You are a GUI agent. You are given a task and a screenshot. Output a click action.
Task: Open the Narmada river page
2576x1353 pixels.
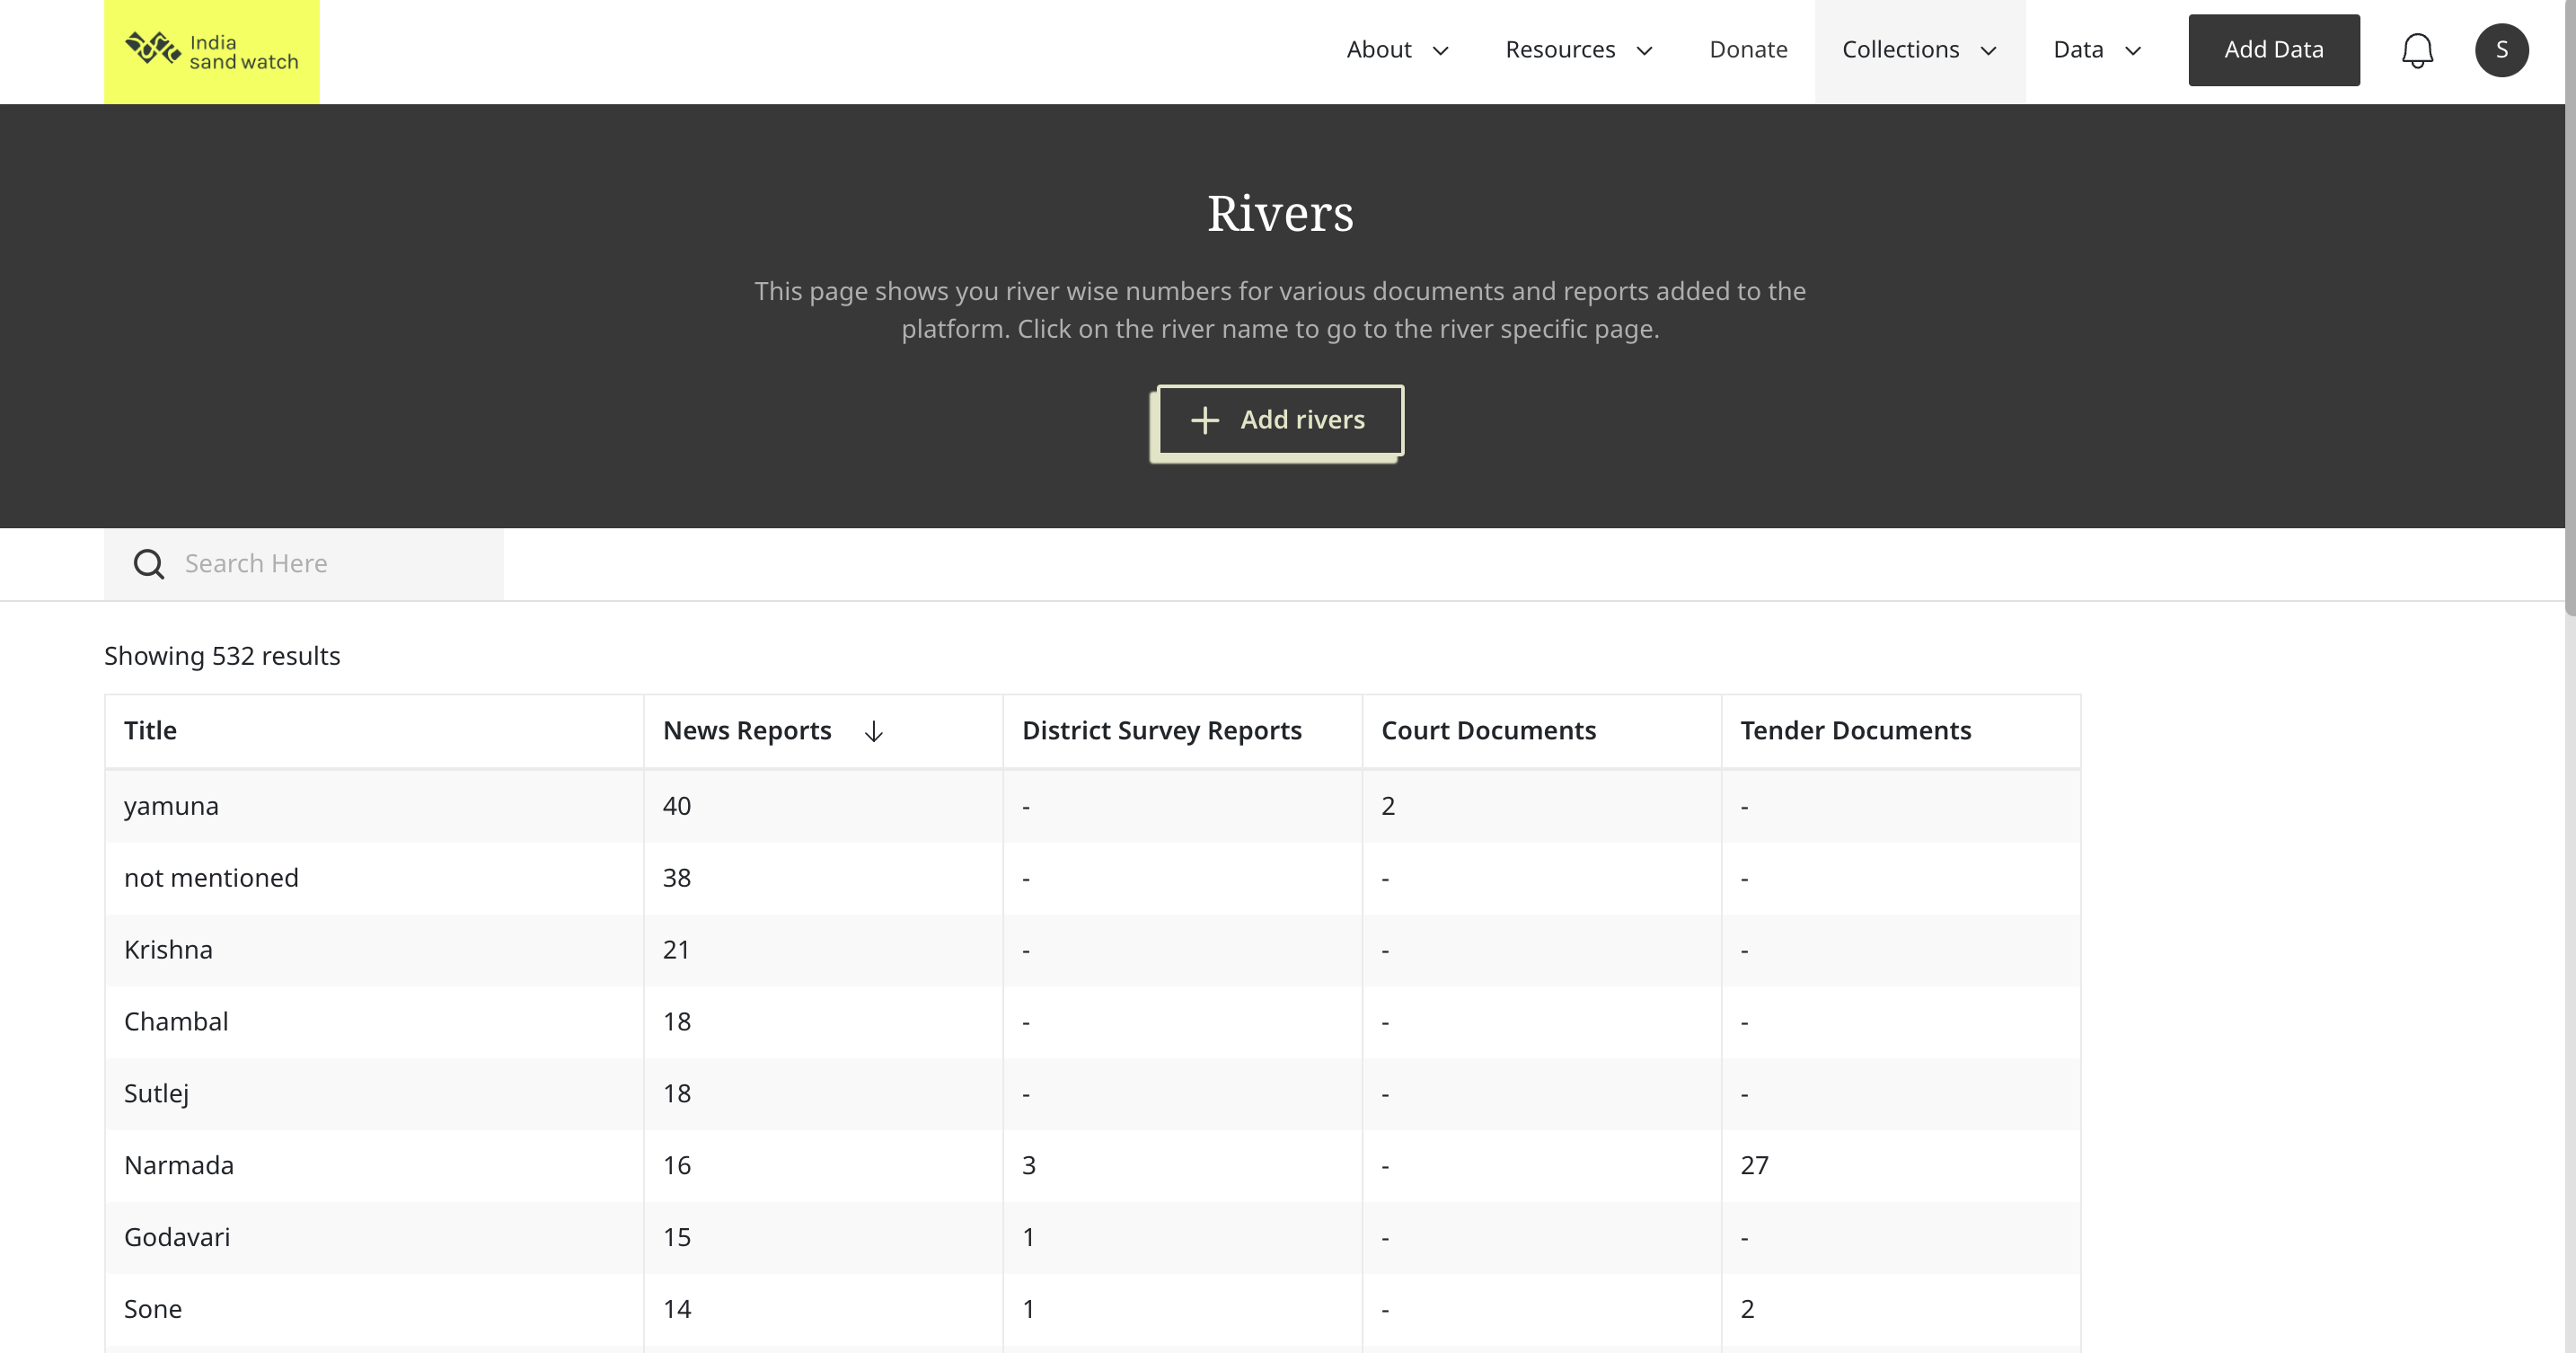coord(178,1165)
